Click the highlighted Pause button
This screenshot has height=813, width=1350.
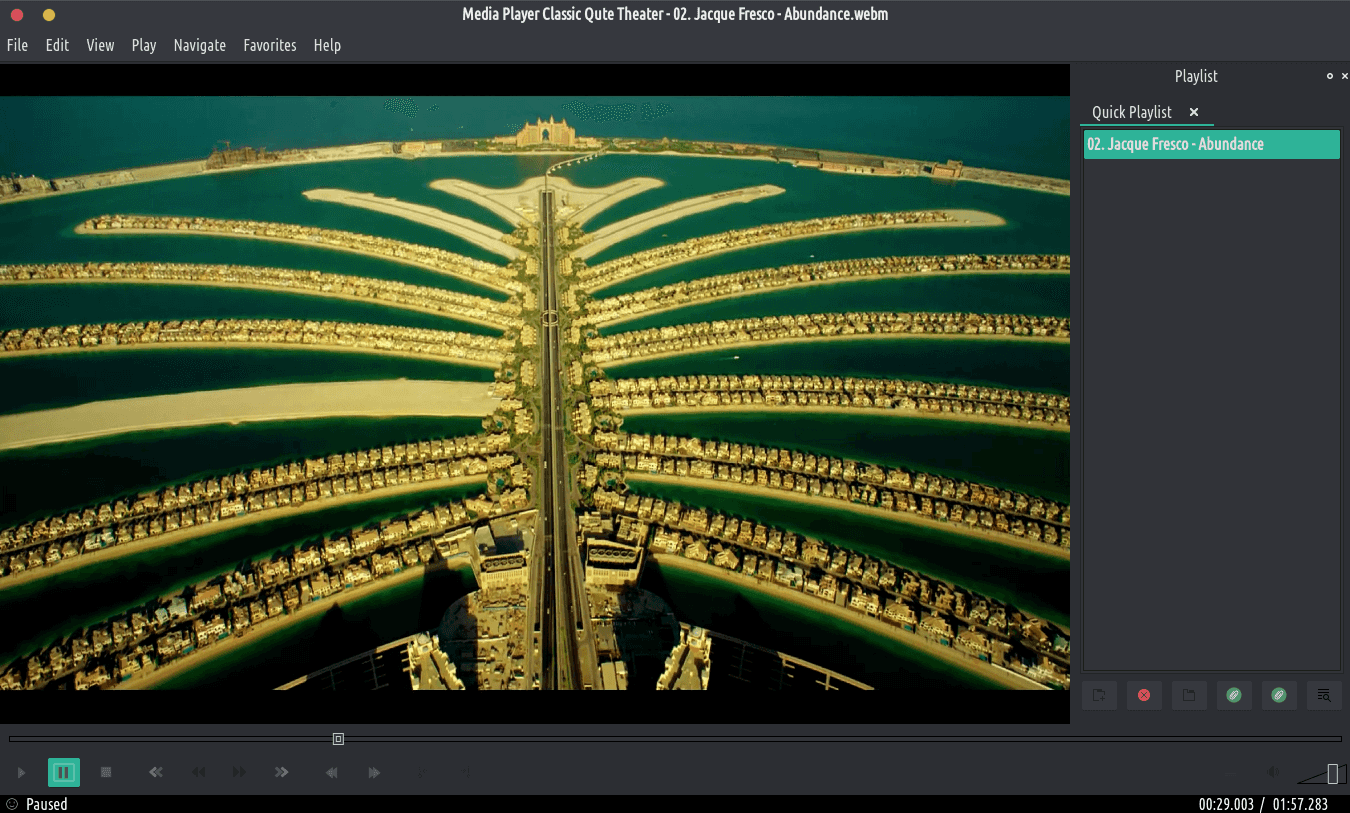[x=63, y=772]
